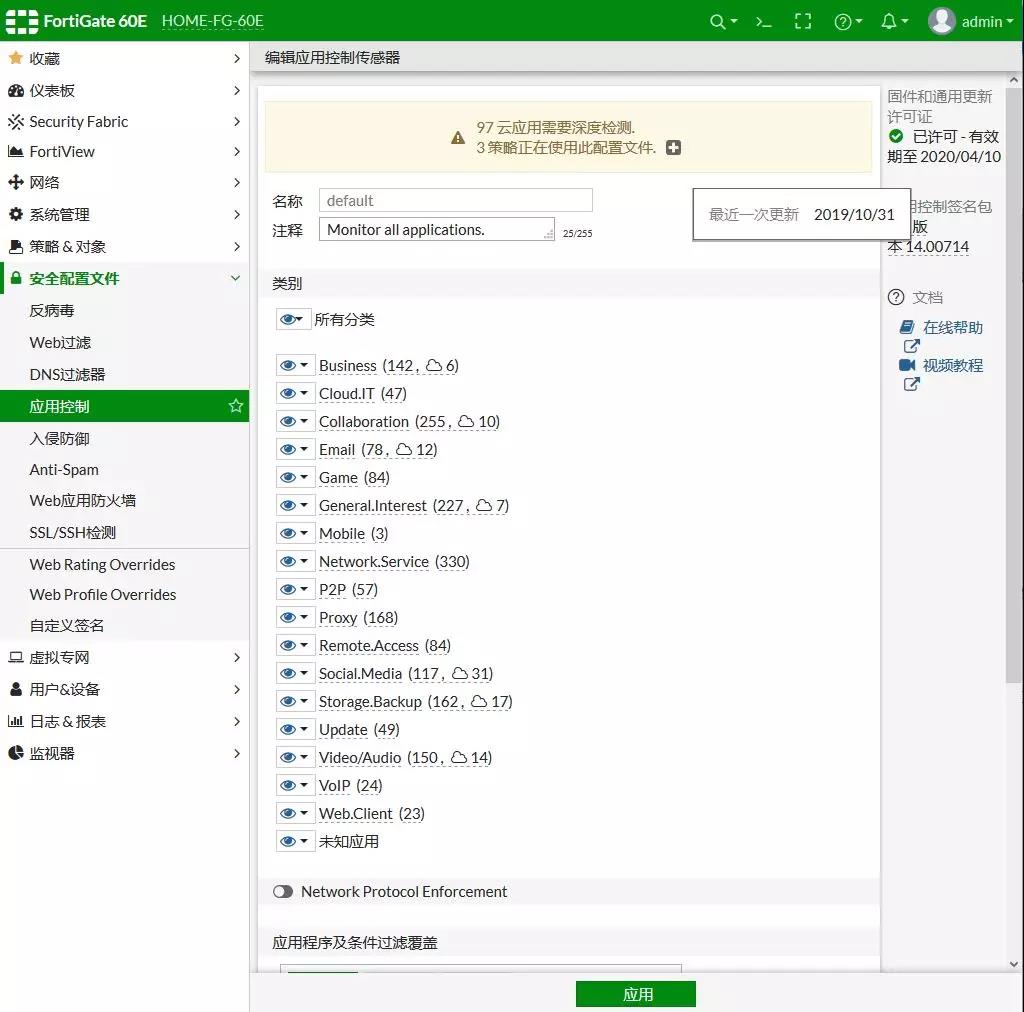Click the 系统管理 gear icon
1024x1012 pixels.
16,213
